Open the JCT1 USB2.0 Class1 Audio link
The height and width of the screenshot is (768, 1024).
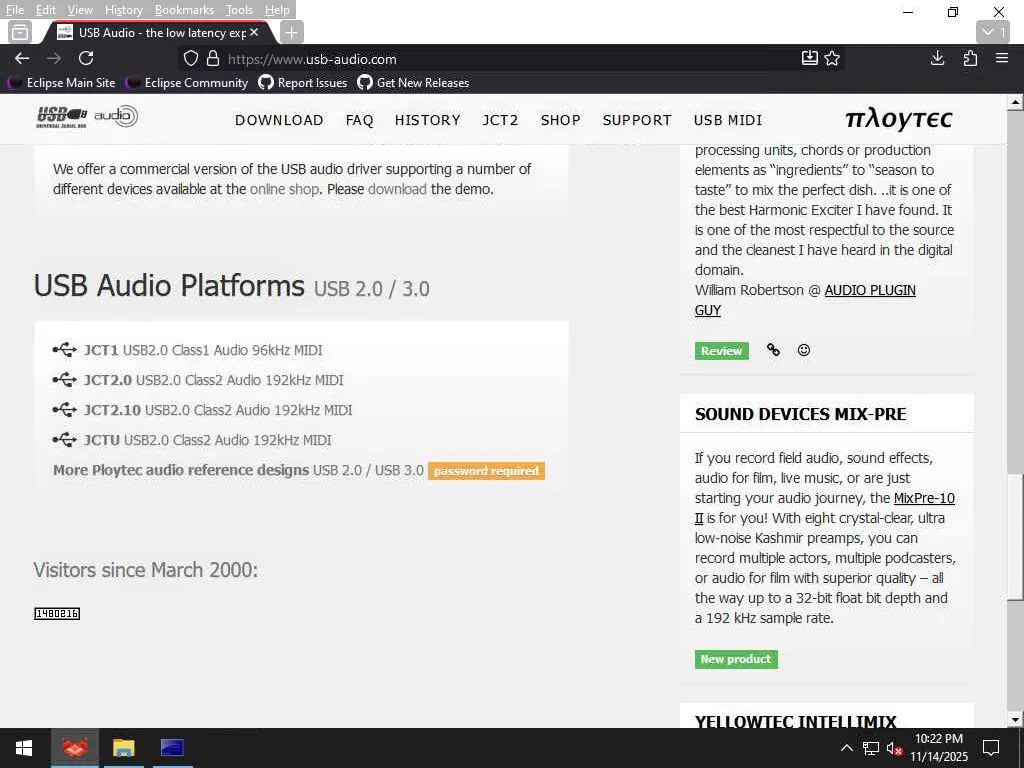coord(203,350)
